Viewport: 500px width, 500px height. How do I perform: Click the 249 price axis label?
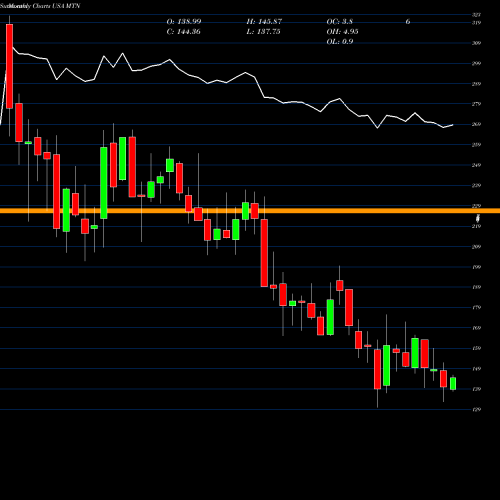coord(476,165)
